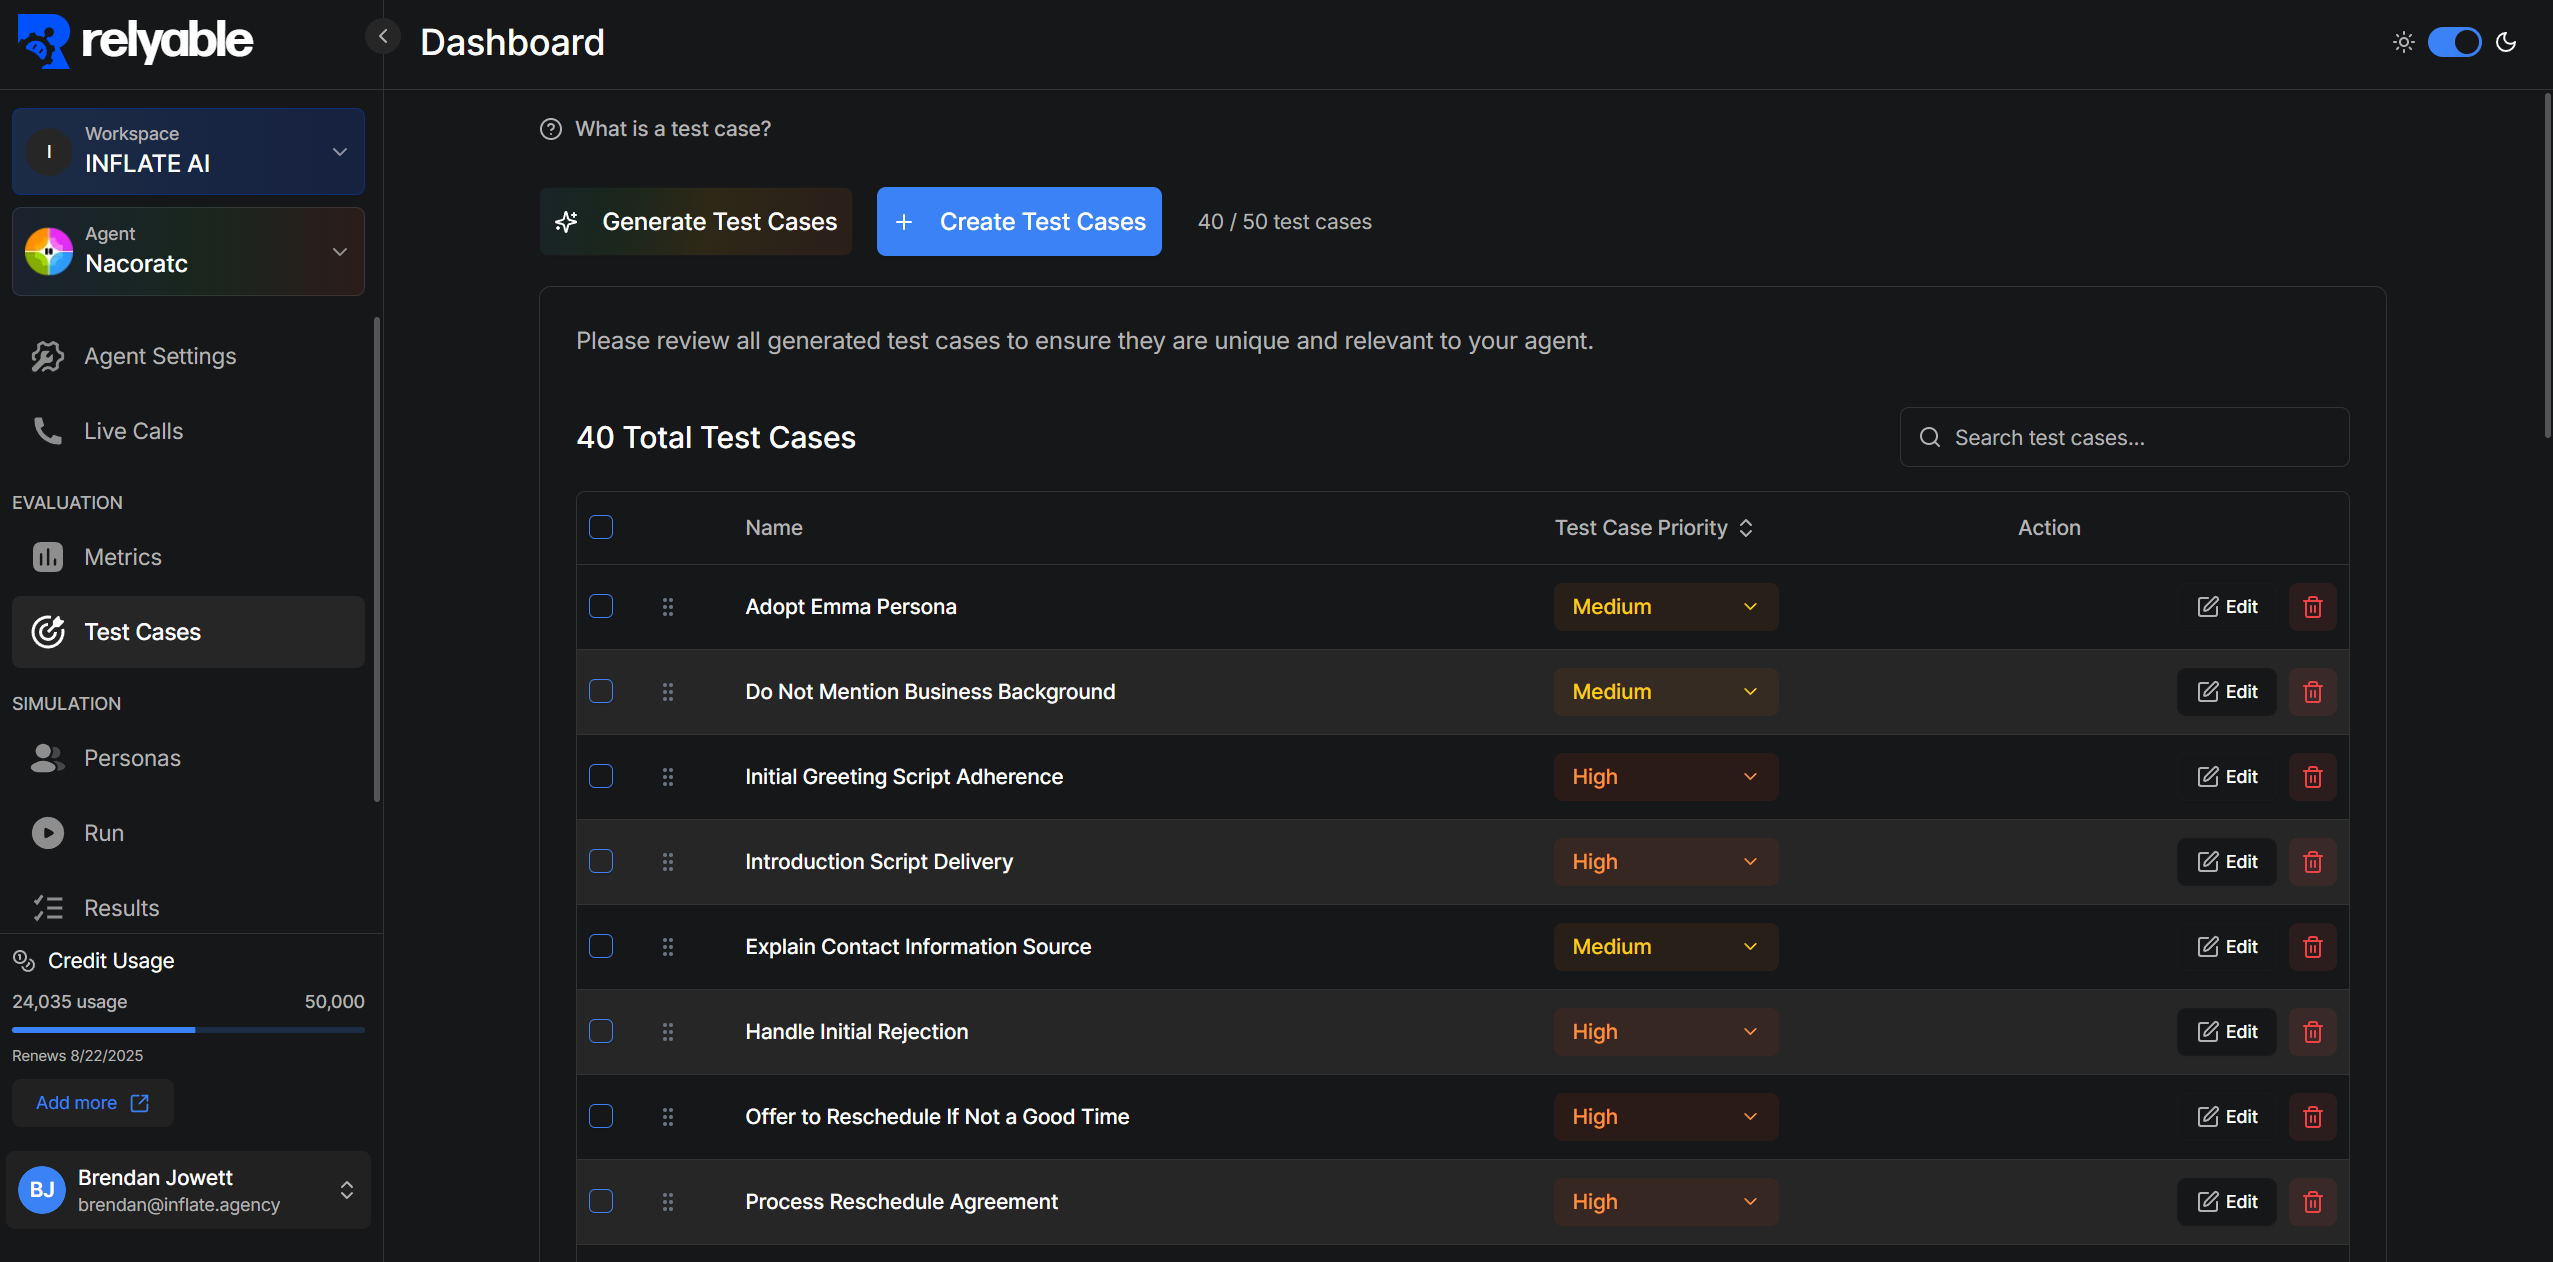Viewport: 2553px width, 1262px height.
Task: Check Introduction Script Delivery checkbox
Action: click(x=601, y=861)
